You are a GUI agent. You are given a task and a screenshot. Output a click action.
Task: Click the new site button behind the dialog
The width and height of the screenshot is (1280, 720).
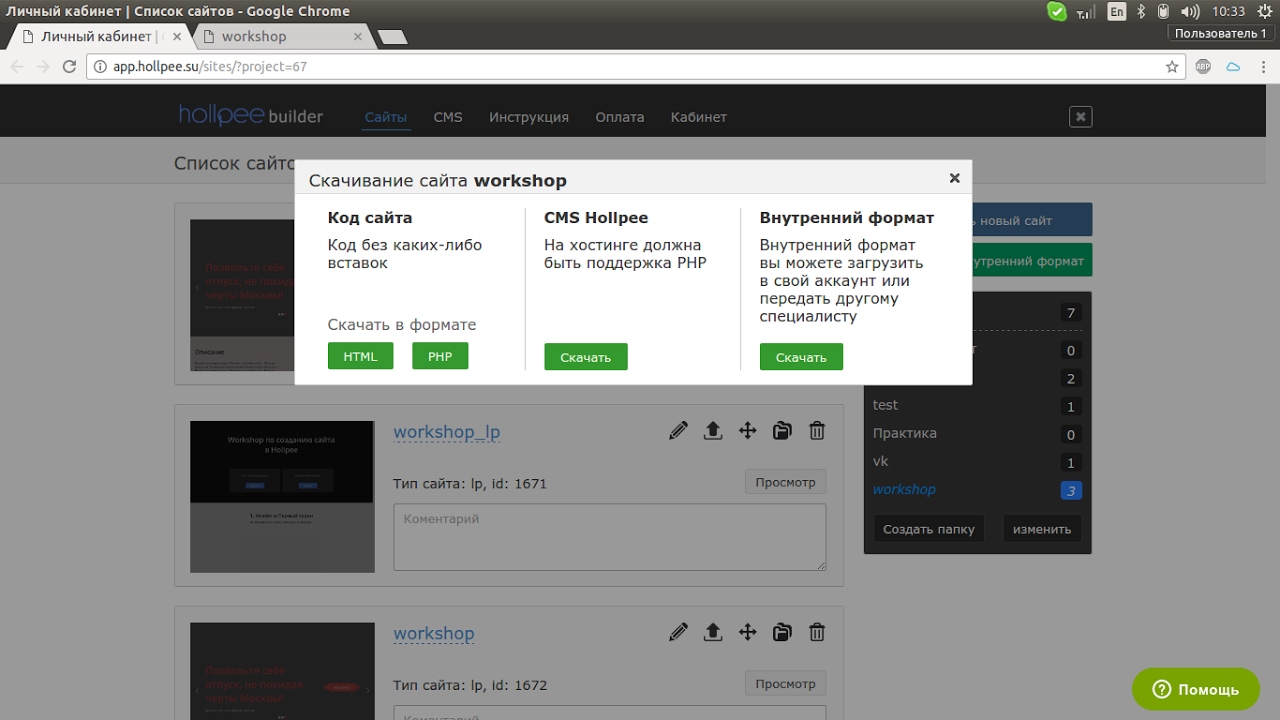click(1032, 220)
